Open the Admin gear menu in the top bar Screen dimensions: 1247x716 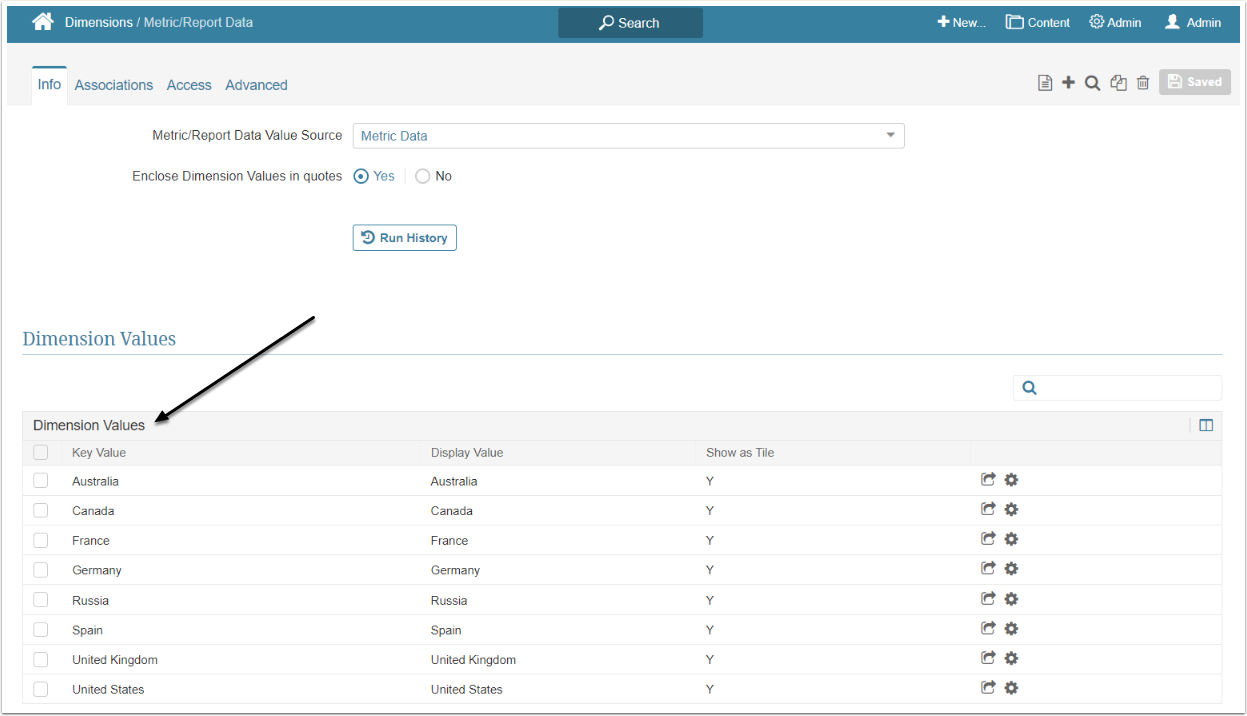[x=1115, y=22]
